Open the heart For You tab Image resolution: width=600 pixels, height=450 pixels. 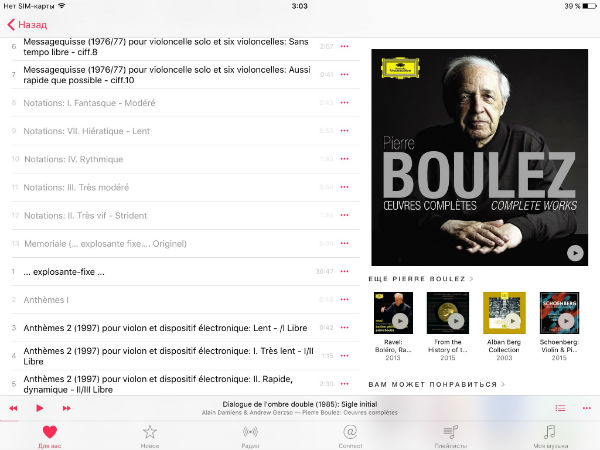[x=50, y=436]
